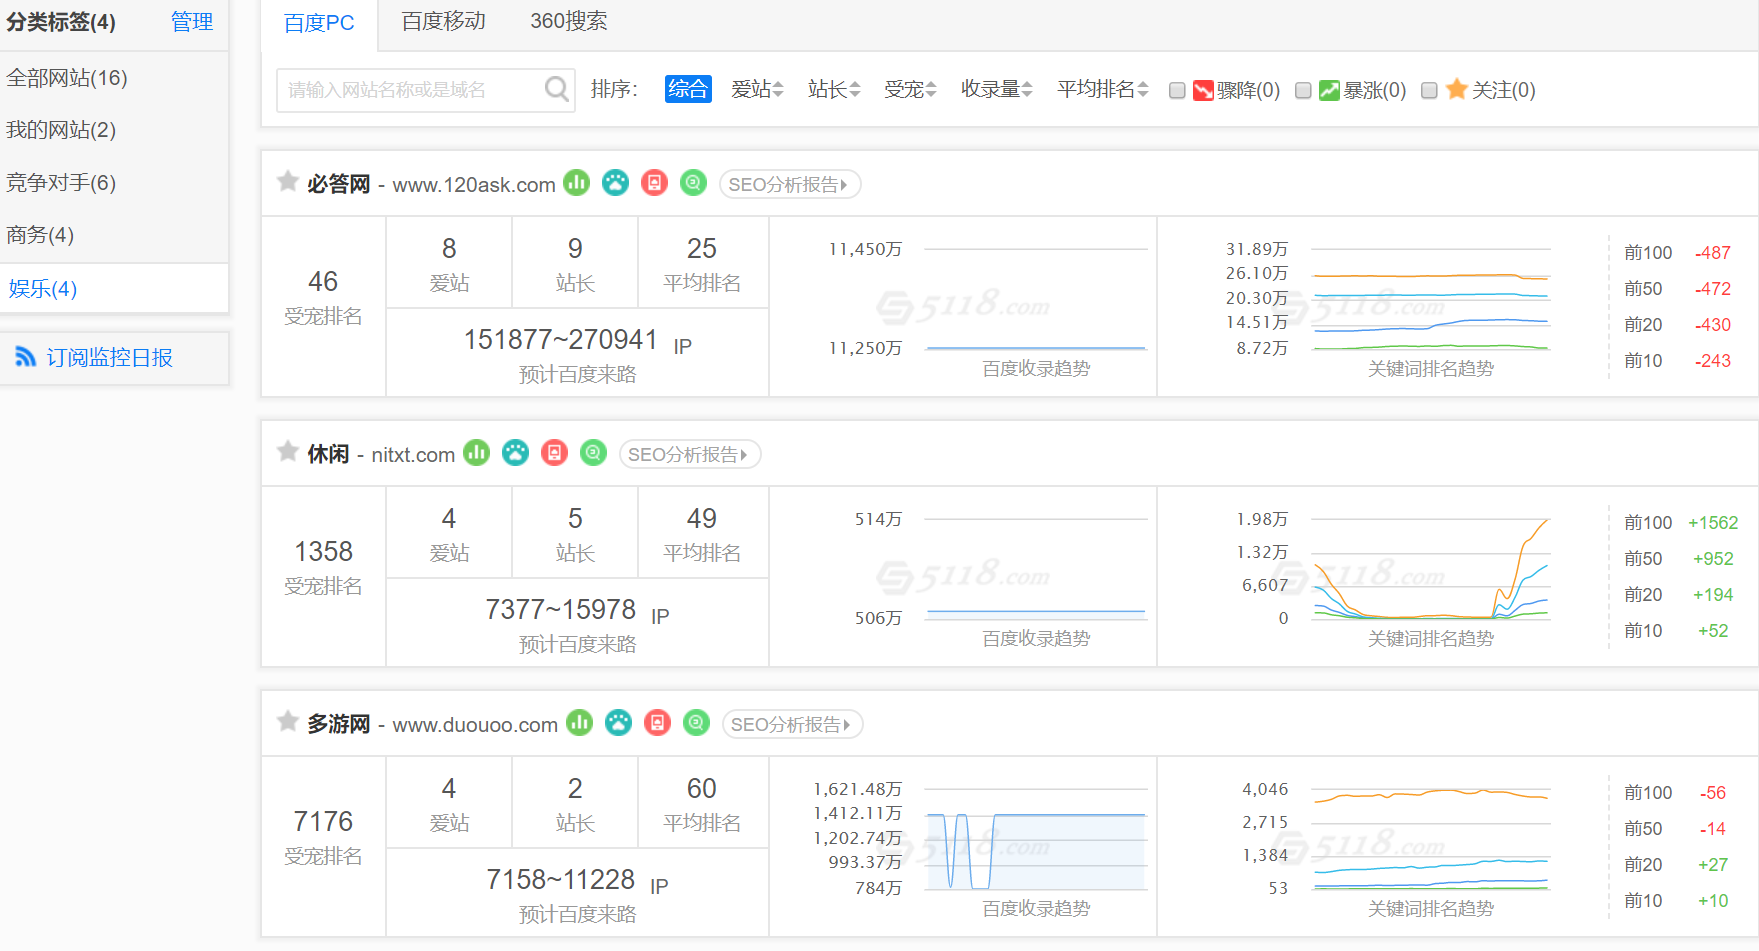Open the green 360 search icon for www.120ask.com
This screenshot has height=951, width=1759.
click(693, 183)
